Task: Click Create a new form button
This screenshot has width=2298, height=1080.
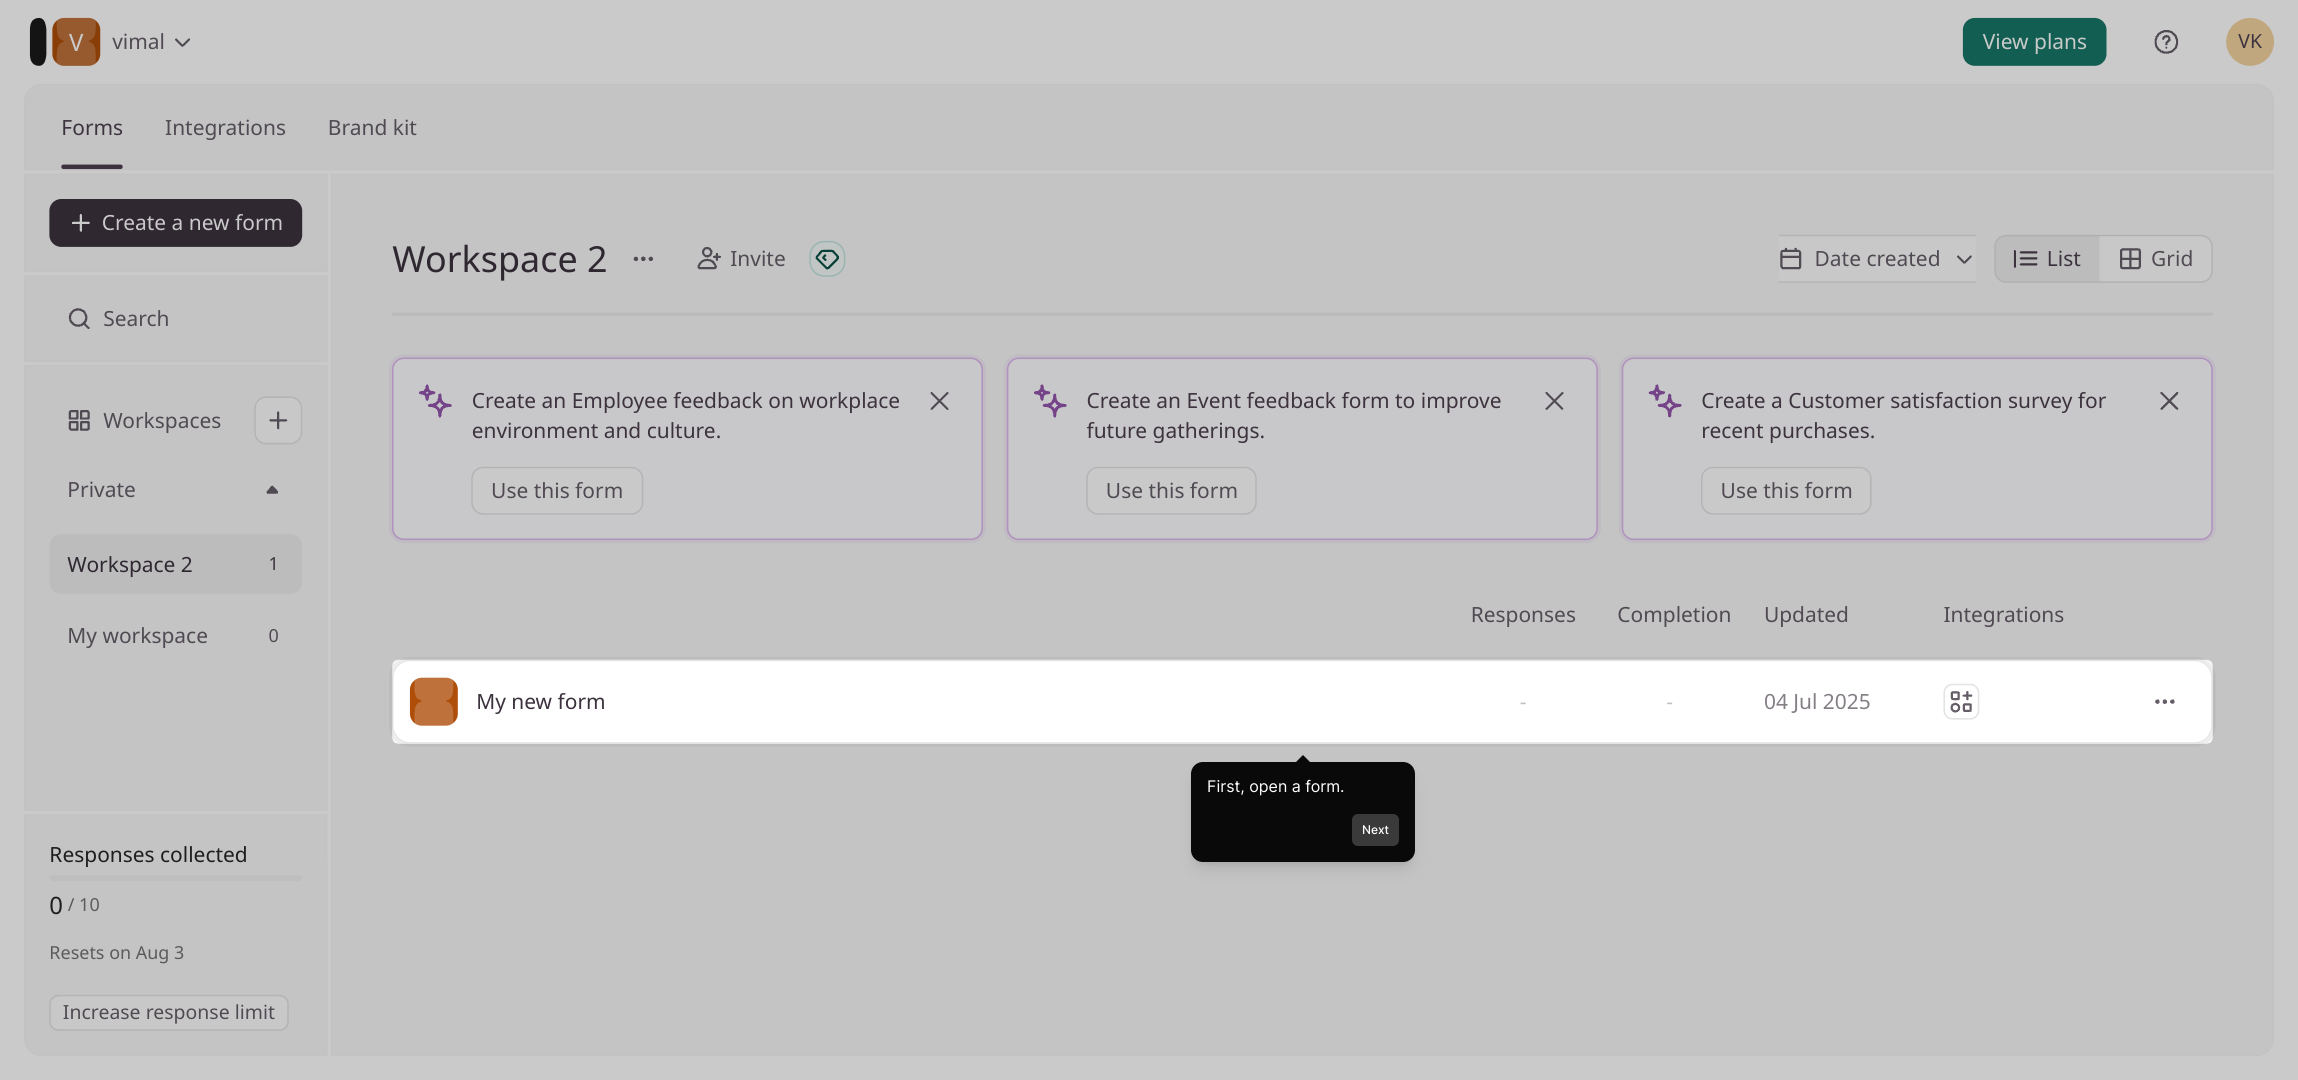Action: (176, 223)
